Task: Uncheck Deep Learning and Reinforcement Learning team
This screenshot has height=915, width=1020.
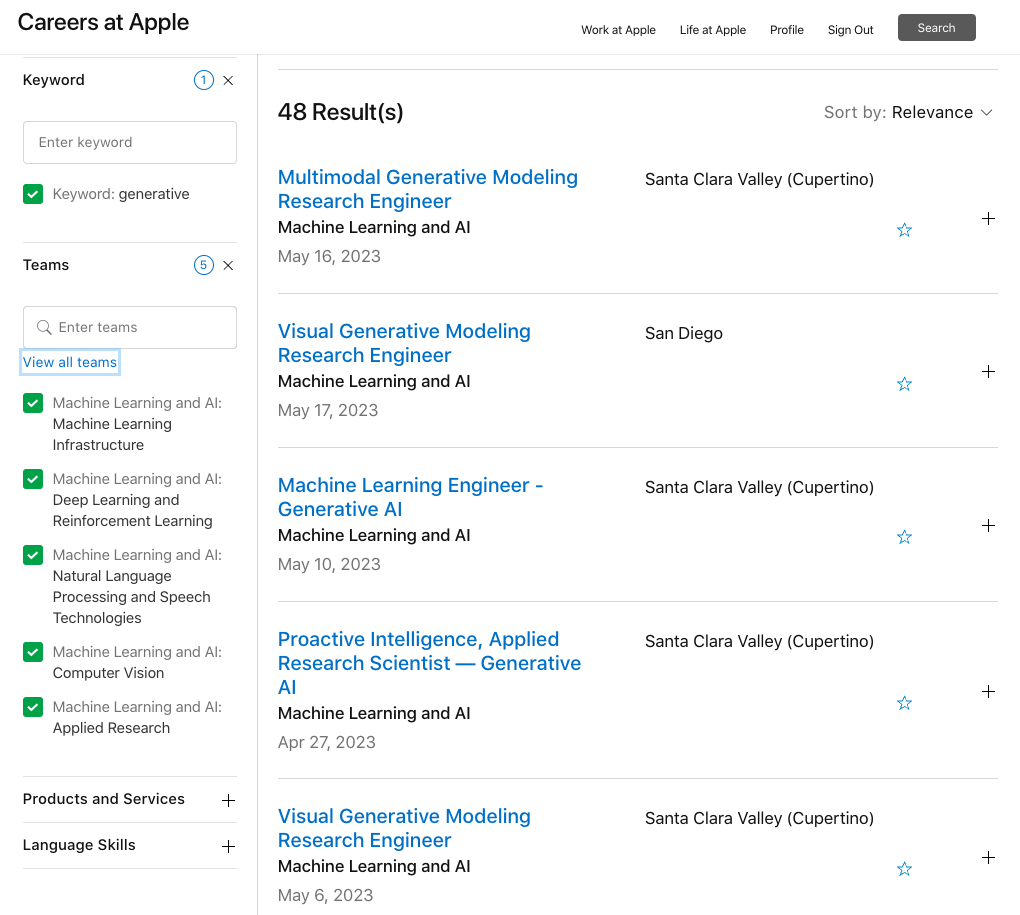Action: click(33, 479)
